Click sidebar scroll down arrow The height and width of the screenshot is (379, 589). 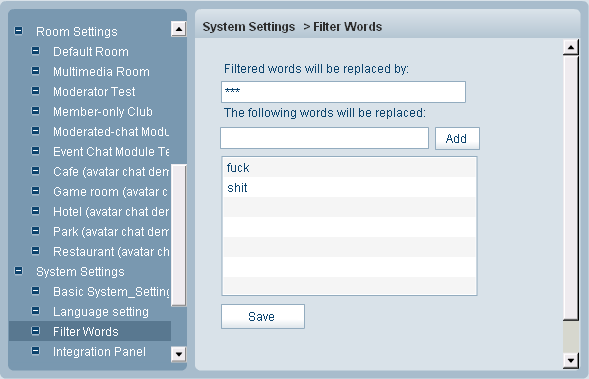[179, 354]
